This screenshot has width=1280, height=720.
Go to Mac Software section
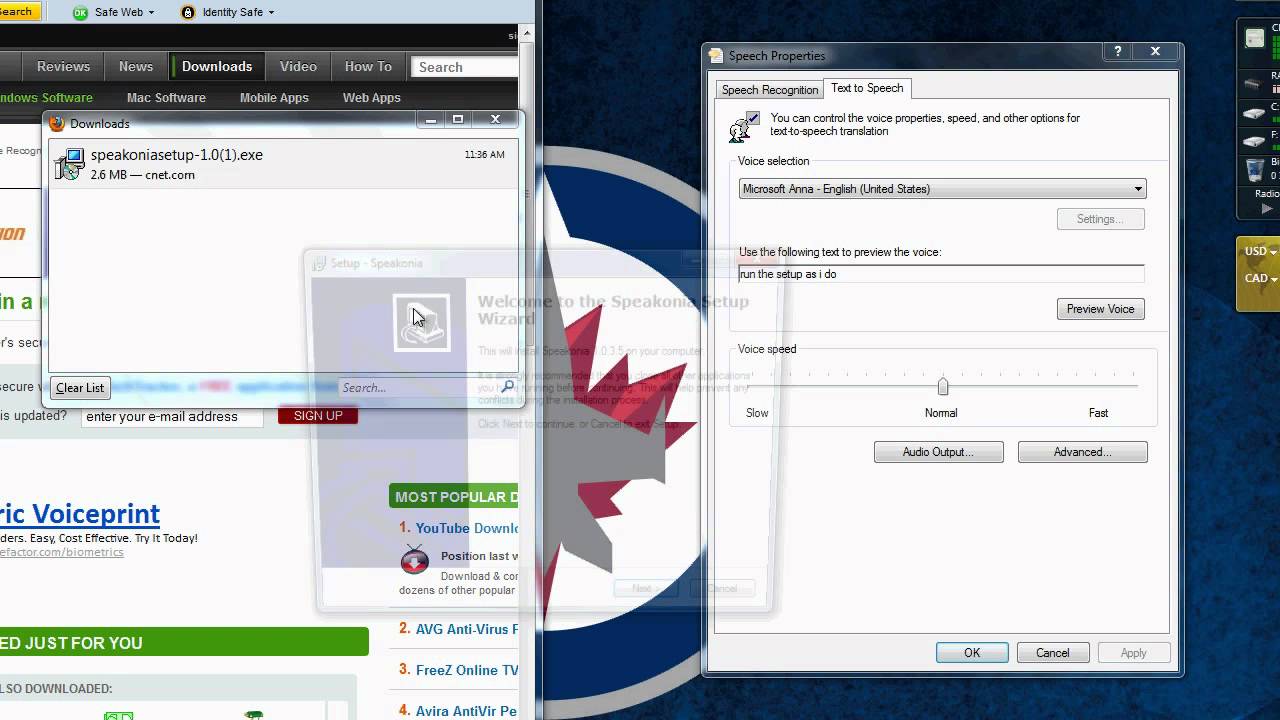pos(166,98)
